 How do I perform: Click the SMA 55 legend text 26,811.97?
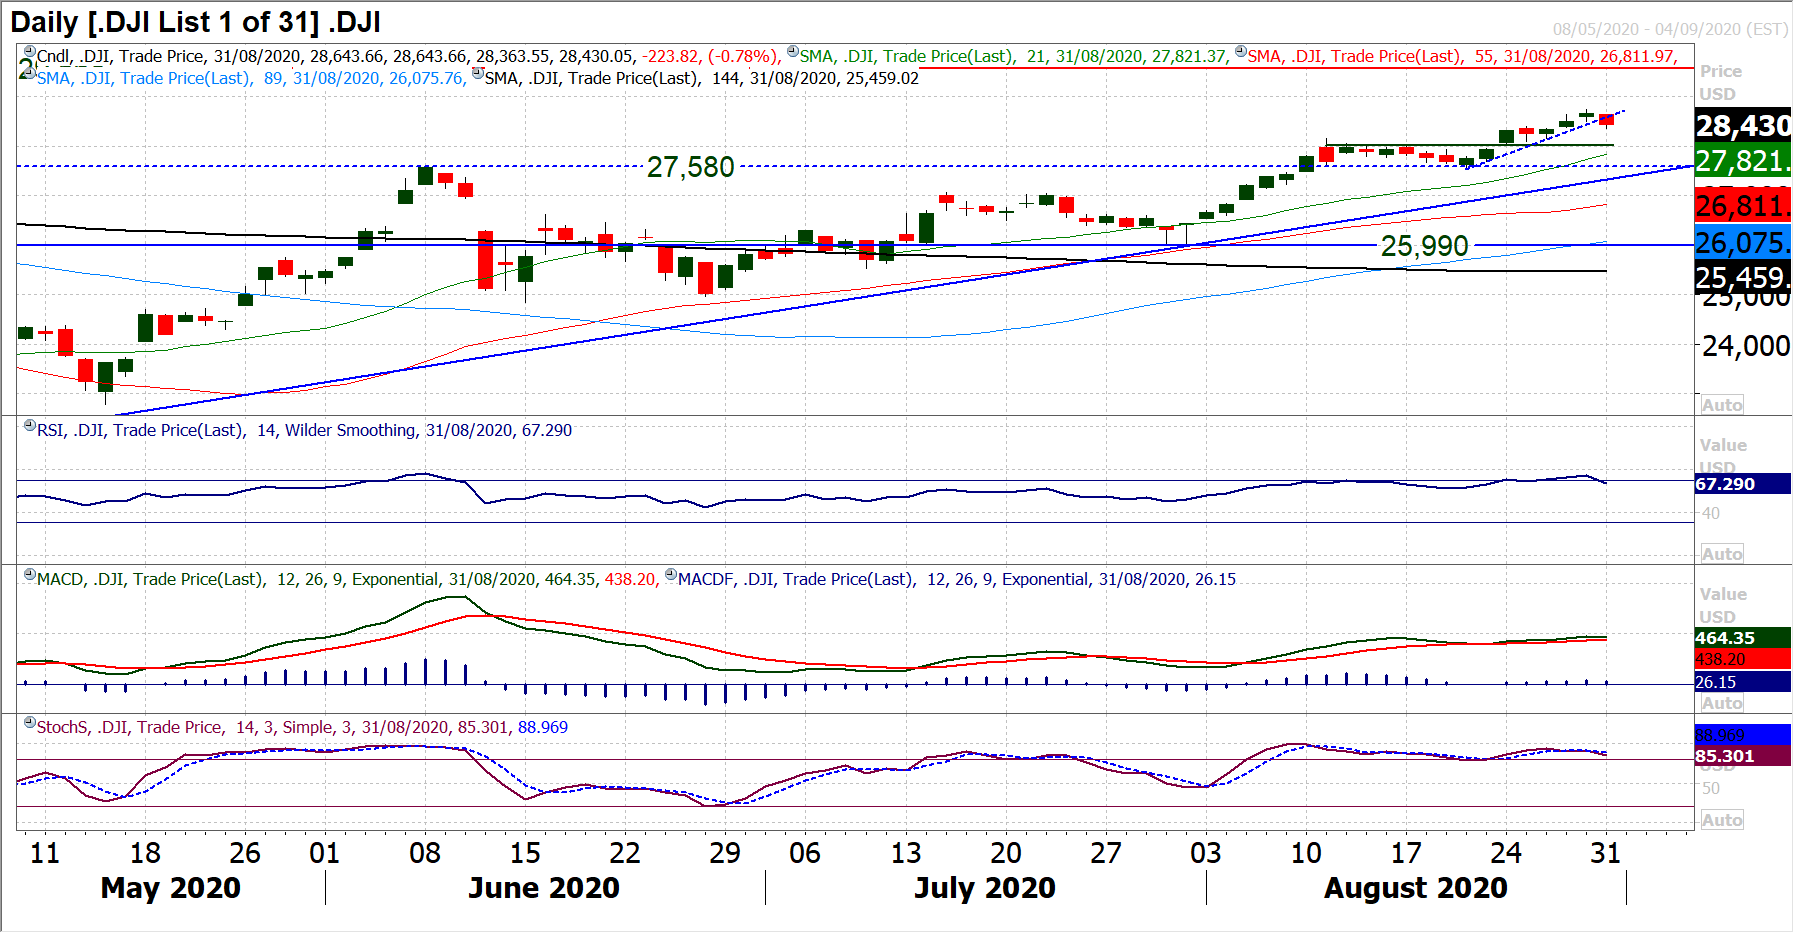(1461, 57)
